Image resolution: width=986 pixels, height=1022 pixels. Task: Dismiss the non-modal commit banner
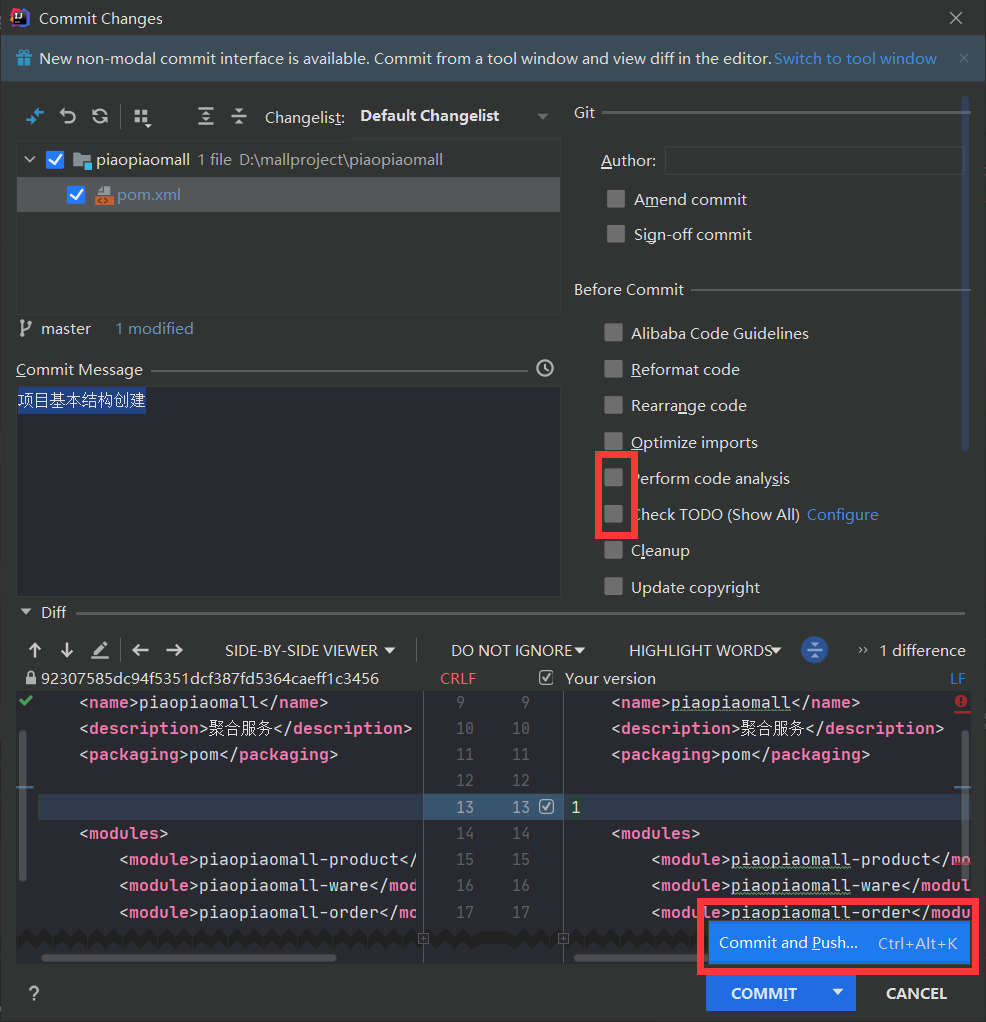pyautogui.click(x=964, y=58)
